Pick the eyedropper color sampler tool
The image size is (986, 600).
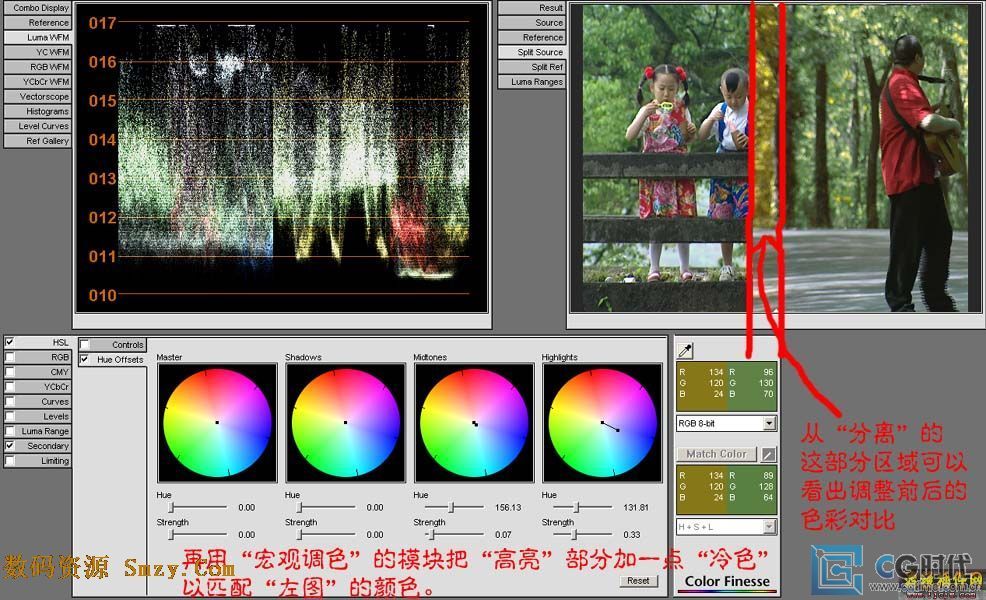coord(685,350)
